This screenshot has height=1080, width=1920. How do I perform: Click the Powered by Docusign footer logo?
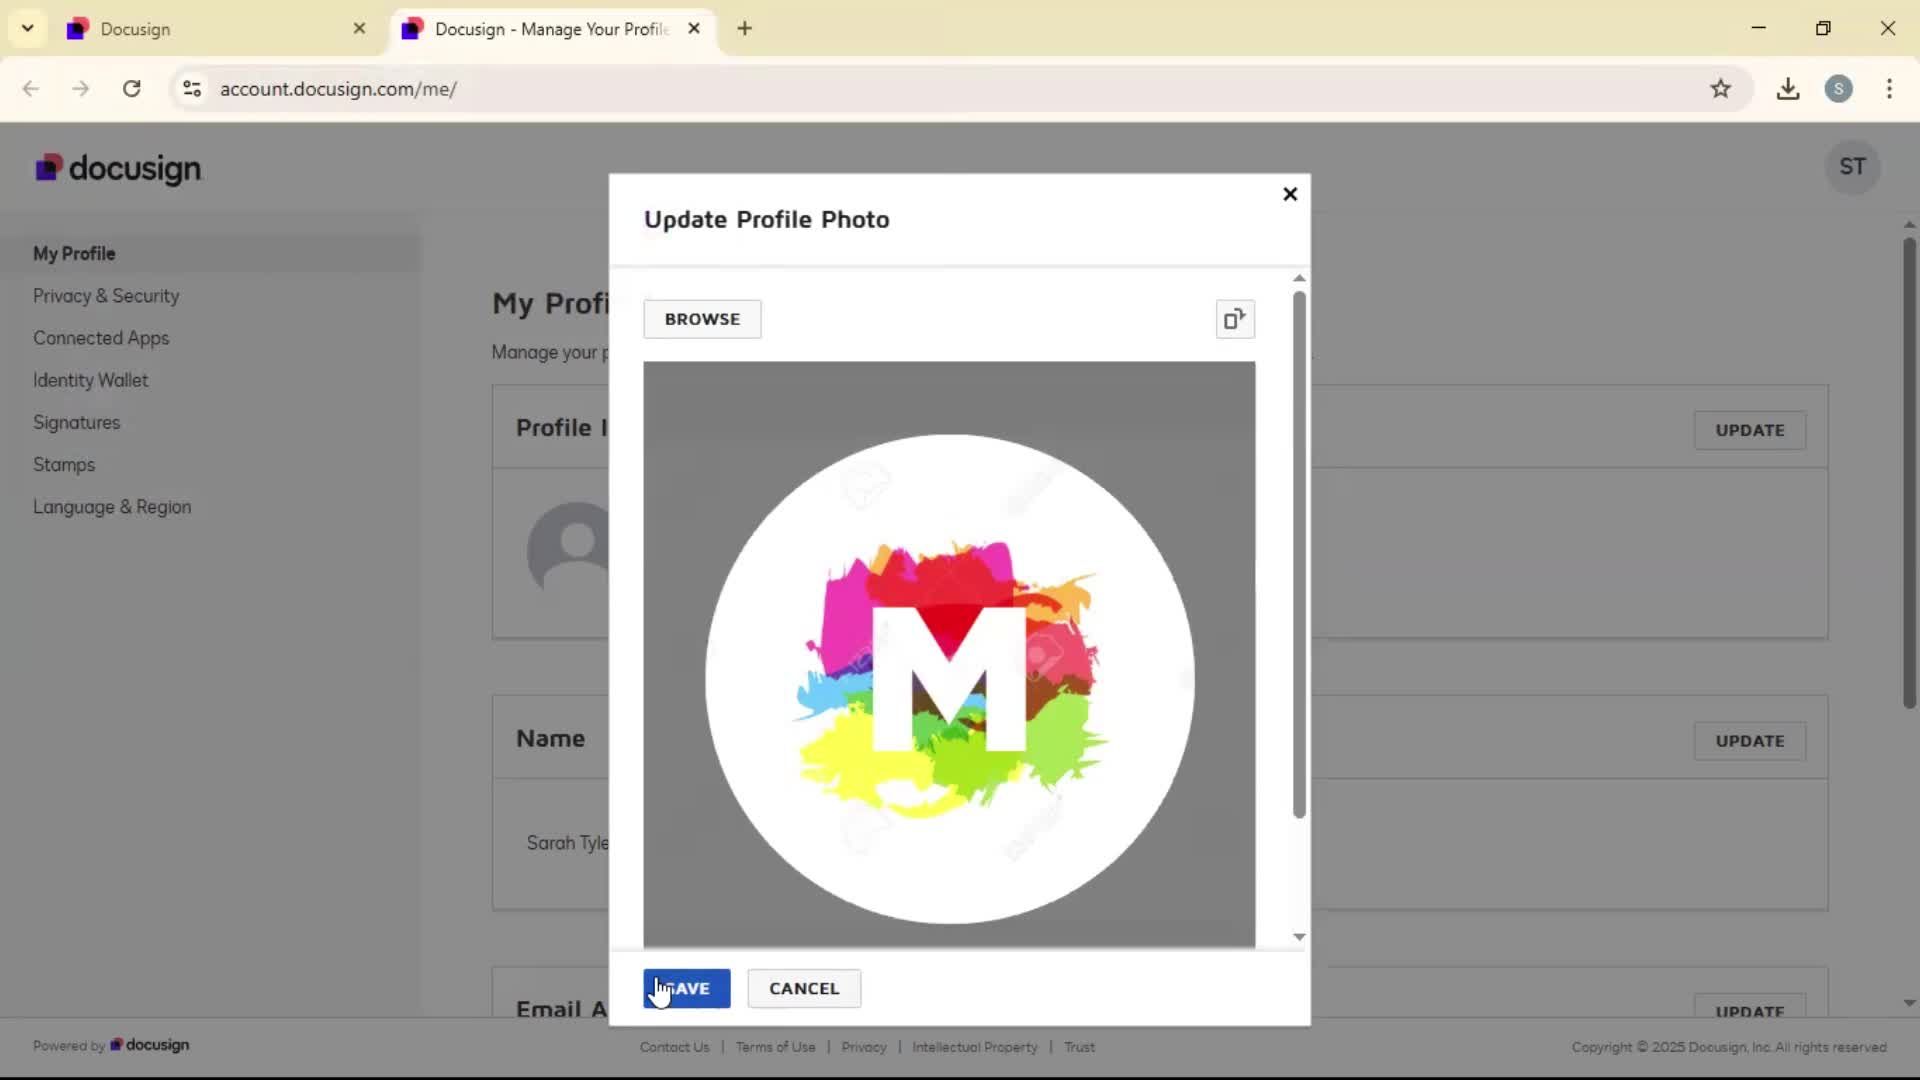[x=150, y=1045]
